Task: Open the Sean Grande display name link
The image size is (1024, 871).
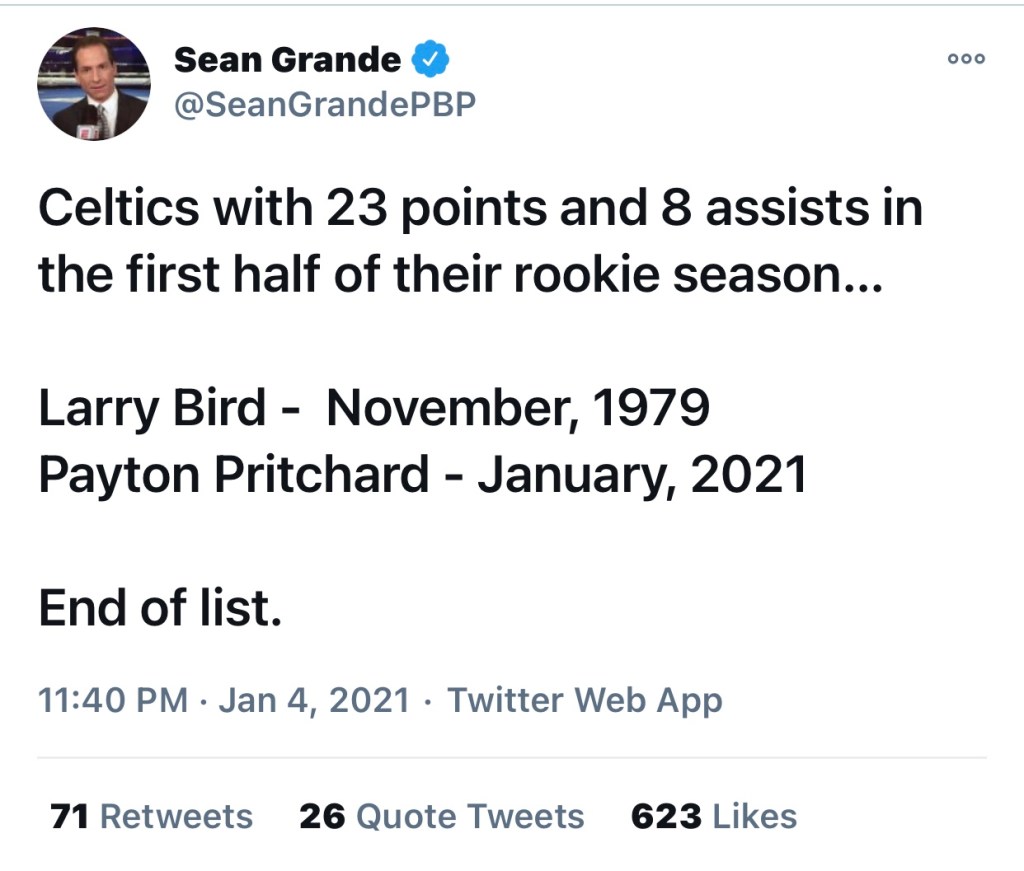Action: click(287, 60)
